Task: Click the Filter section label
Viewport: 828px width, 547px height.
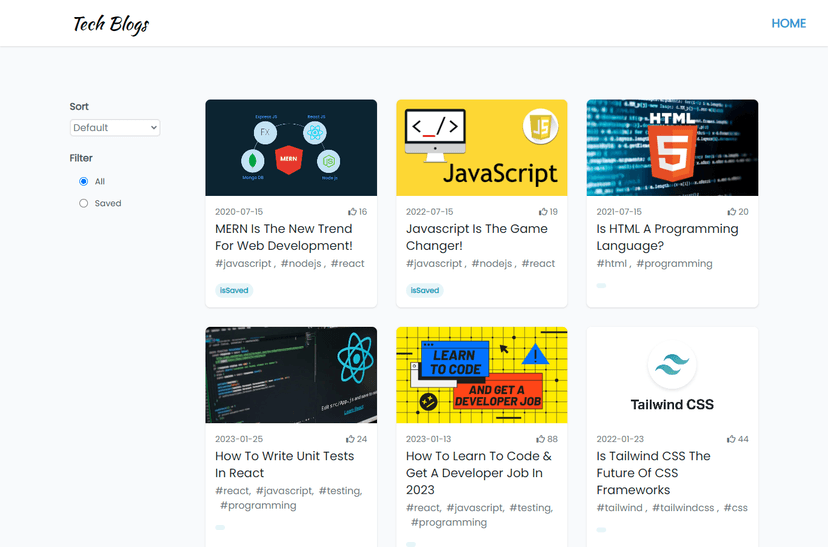Action: coord(81,158)
